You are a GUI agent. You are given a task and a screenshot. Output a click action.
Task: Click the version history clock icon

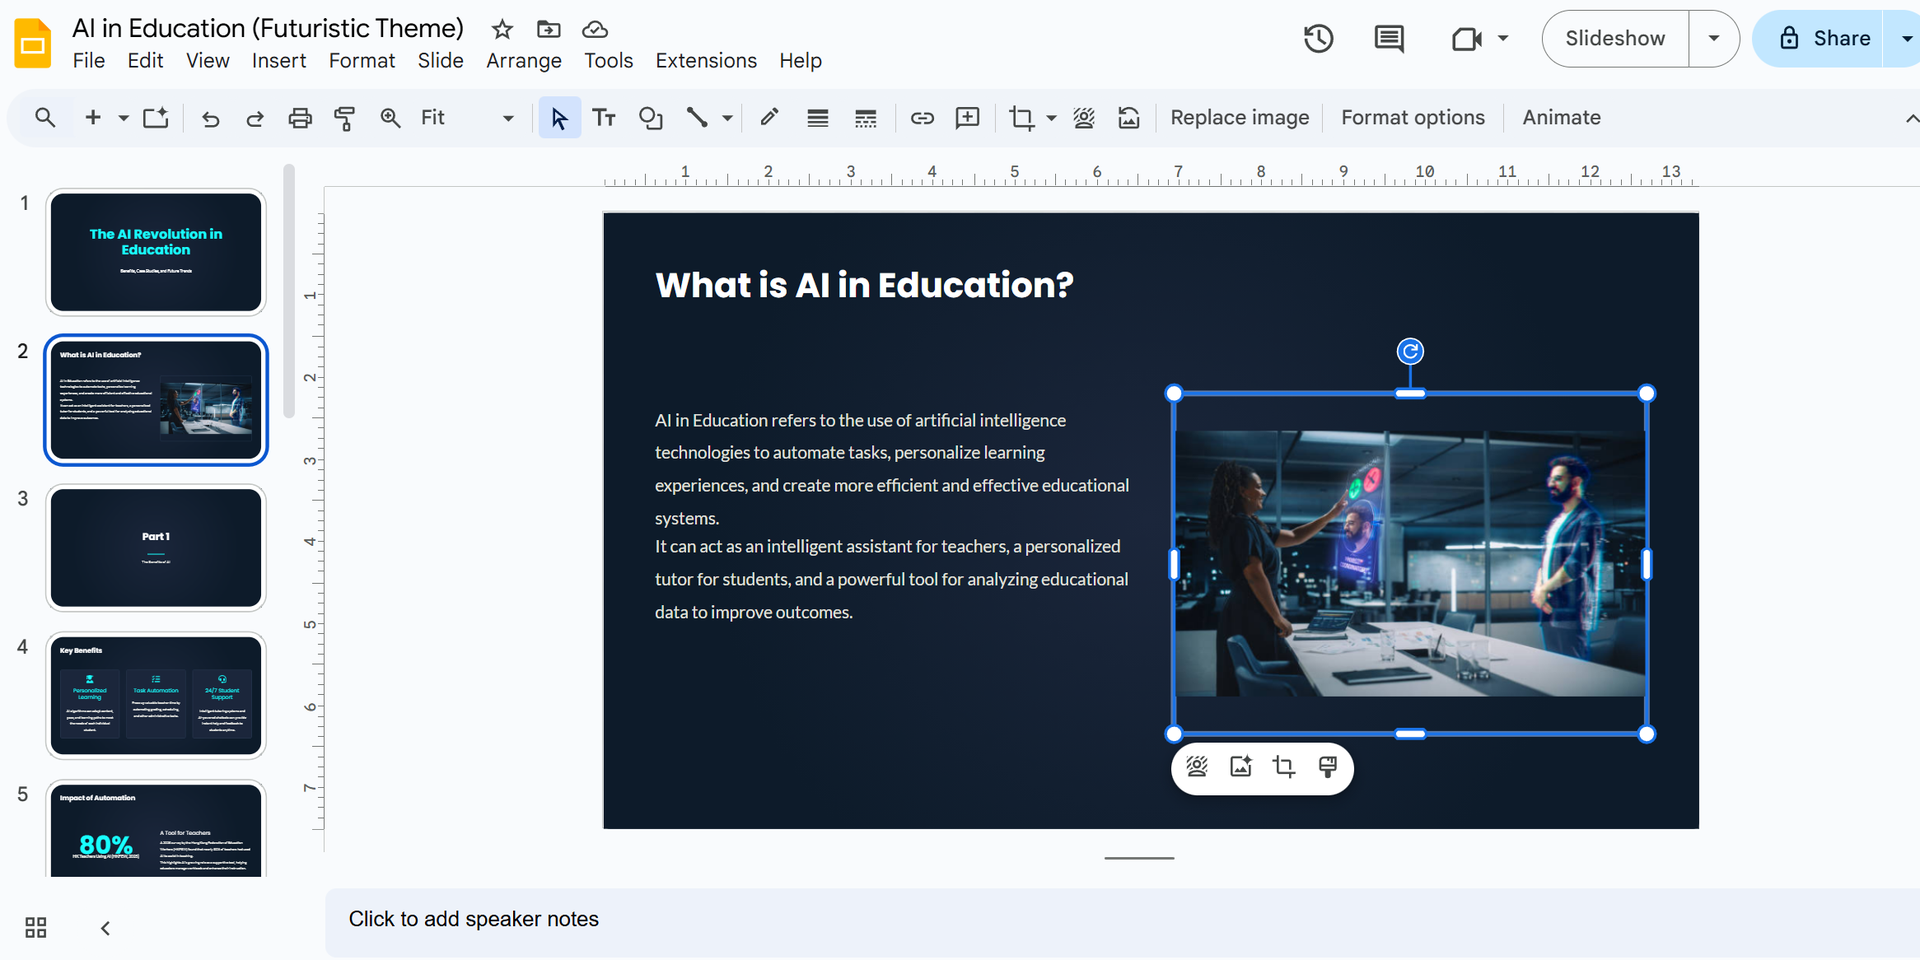(1318, 39)
